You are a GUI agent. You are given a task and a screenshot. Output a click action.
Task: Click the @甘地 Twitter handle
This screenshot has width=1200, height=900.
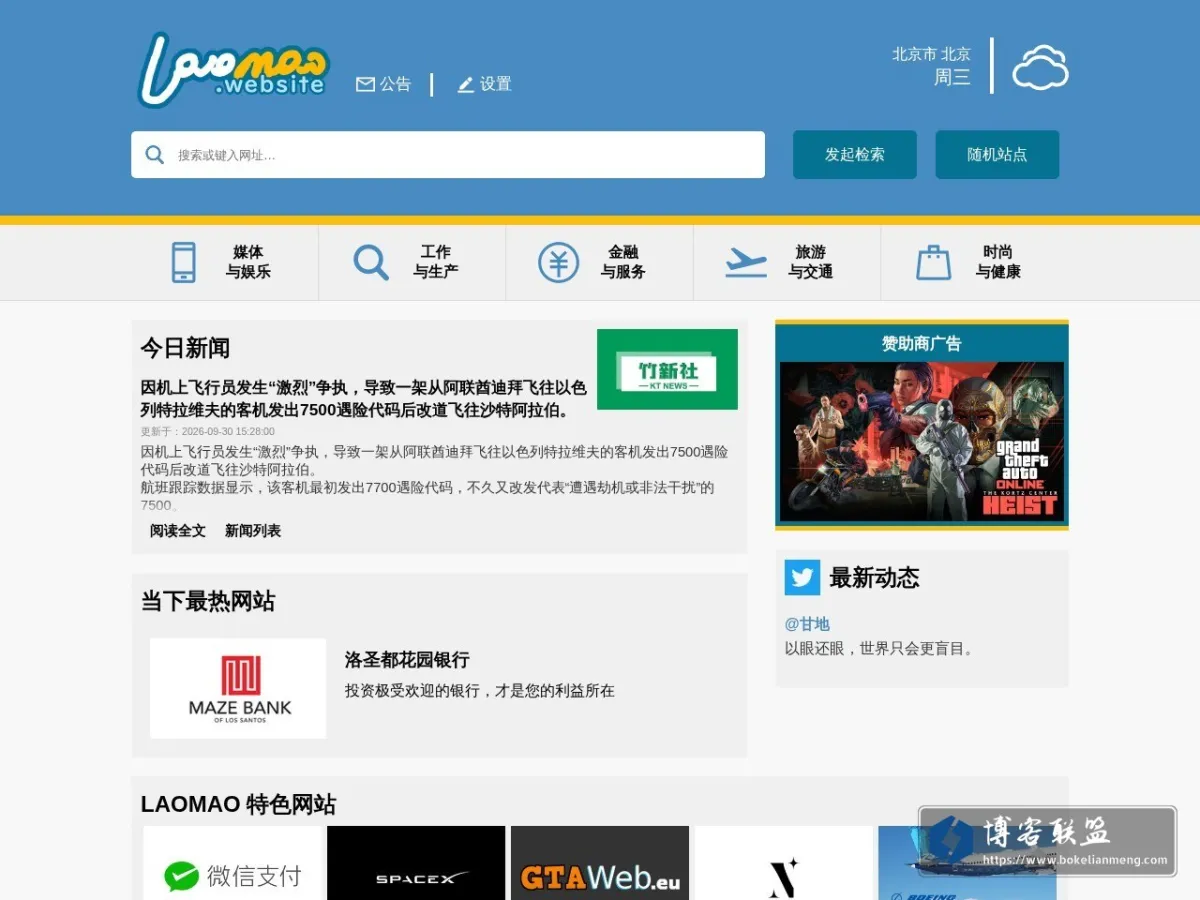tap(807, 624)
